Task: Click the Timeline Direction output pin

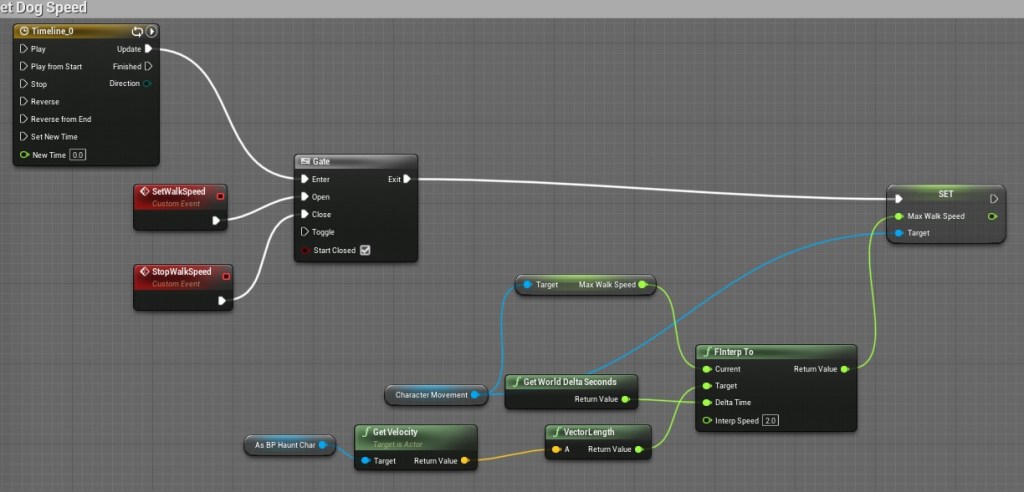Action: pyautogui.click(x=148, y=84)
